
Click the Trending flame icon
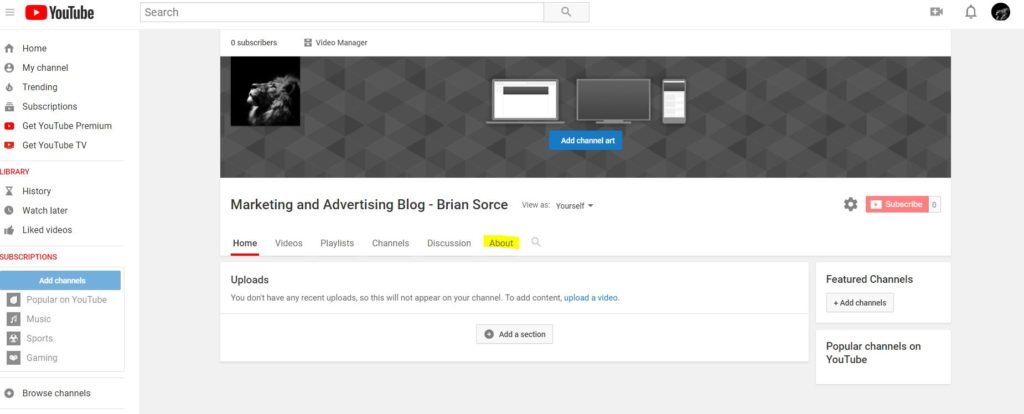(9, 87)
